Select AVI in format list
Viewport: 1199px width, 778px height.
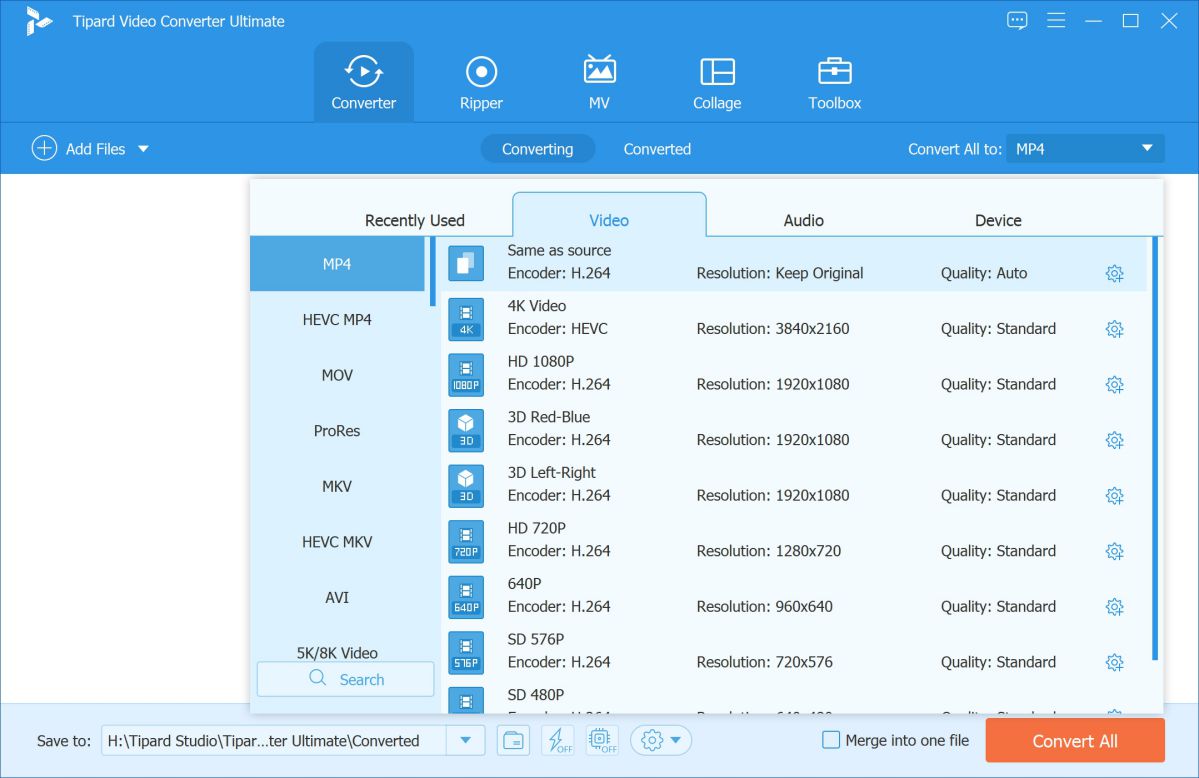point(337,597)
